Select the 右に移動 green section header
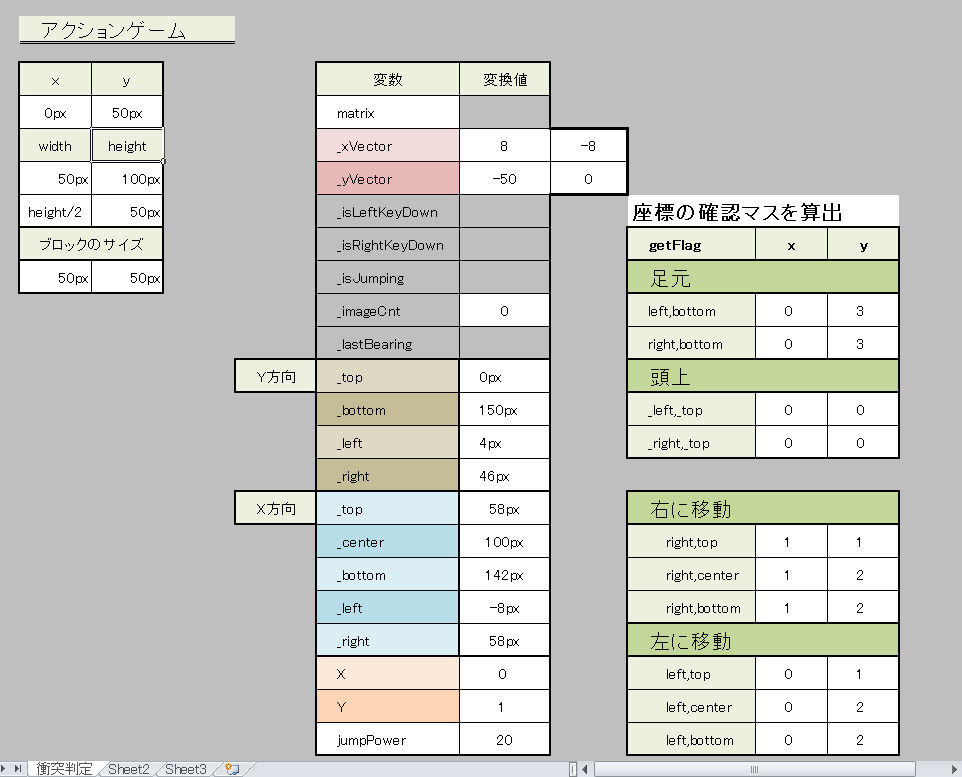 click(x=763, y=509)
